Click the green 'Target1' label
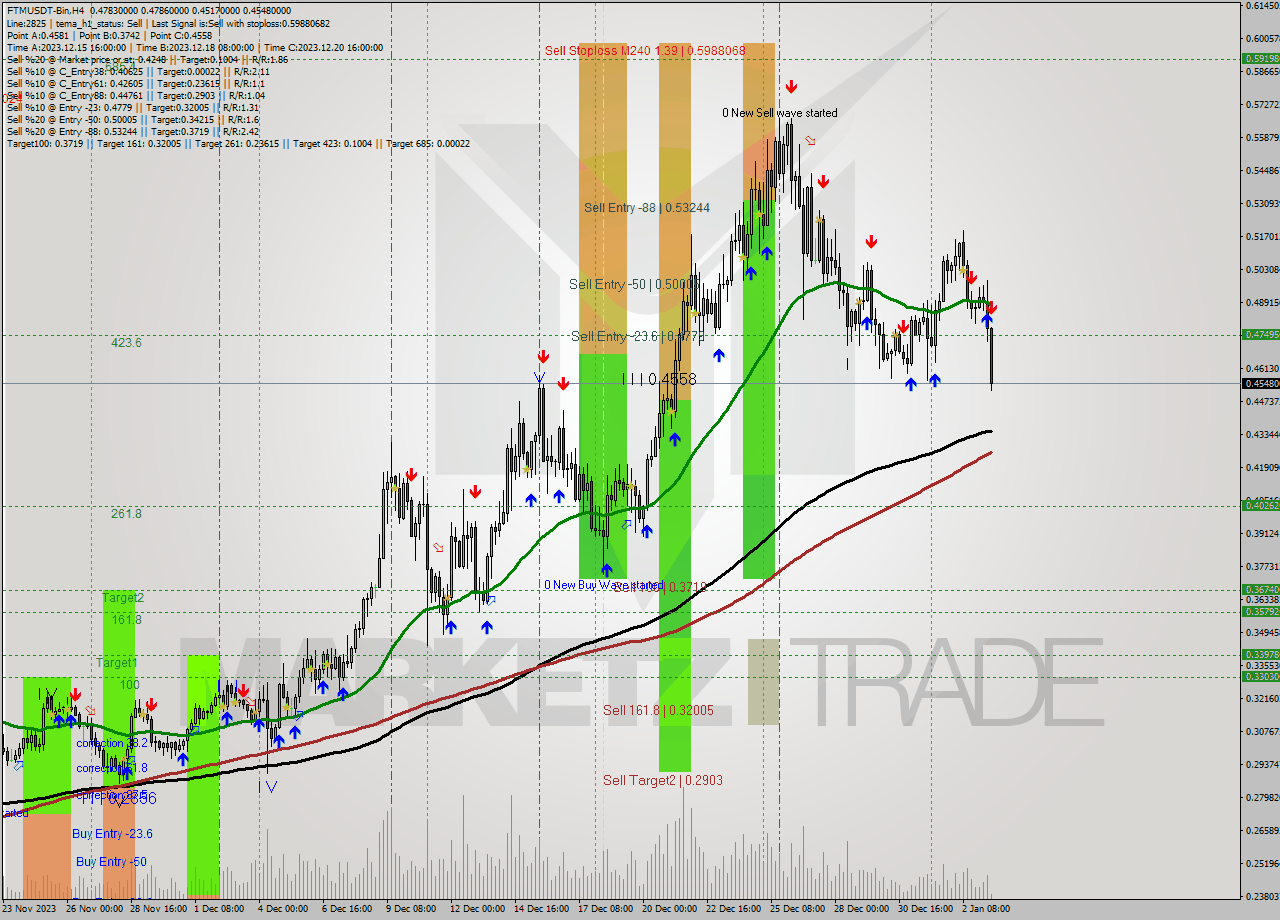The height and width of the screenshot is (920, 1280). click(x=117, y=662)
